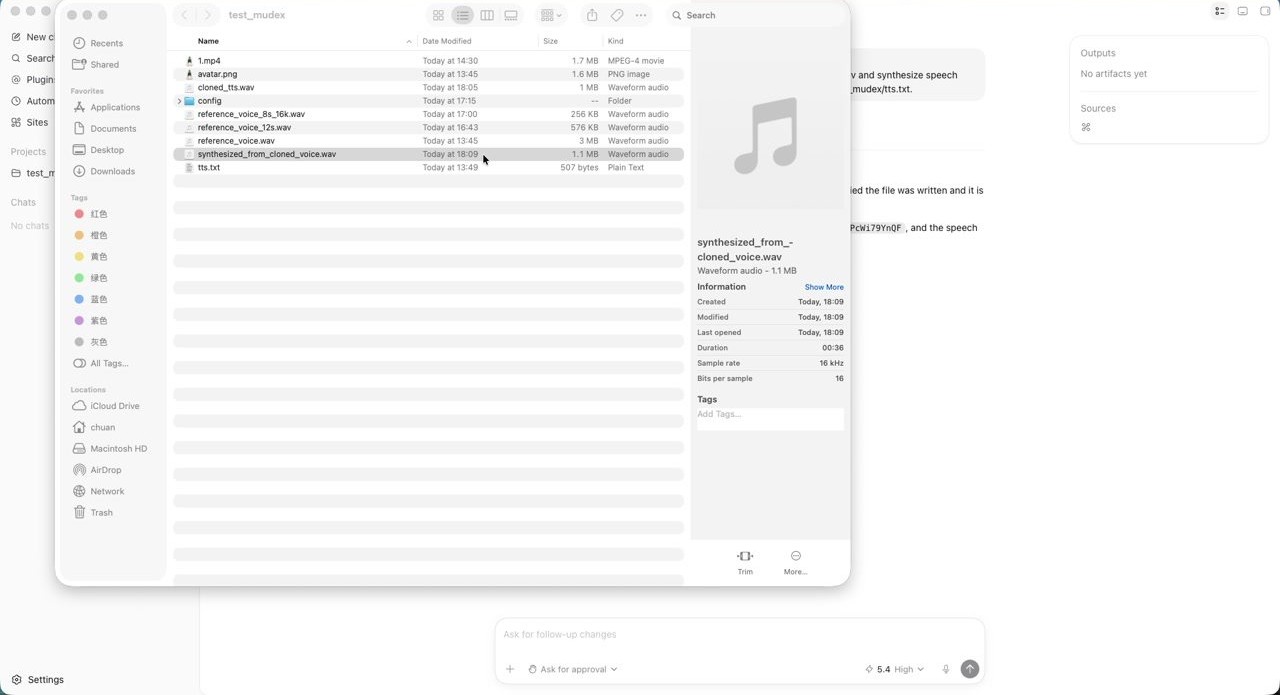Click the Share toolbar icon

click(x=592, y=15)
